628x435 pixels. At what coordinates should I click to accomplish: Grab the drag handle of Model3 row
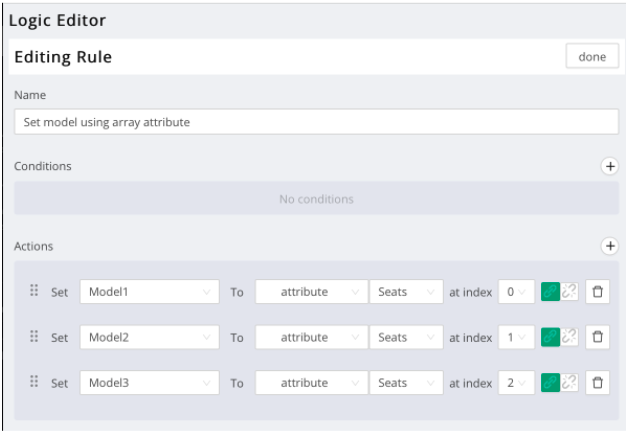[34, 382]
